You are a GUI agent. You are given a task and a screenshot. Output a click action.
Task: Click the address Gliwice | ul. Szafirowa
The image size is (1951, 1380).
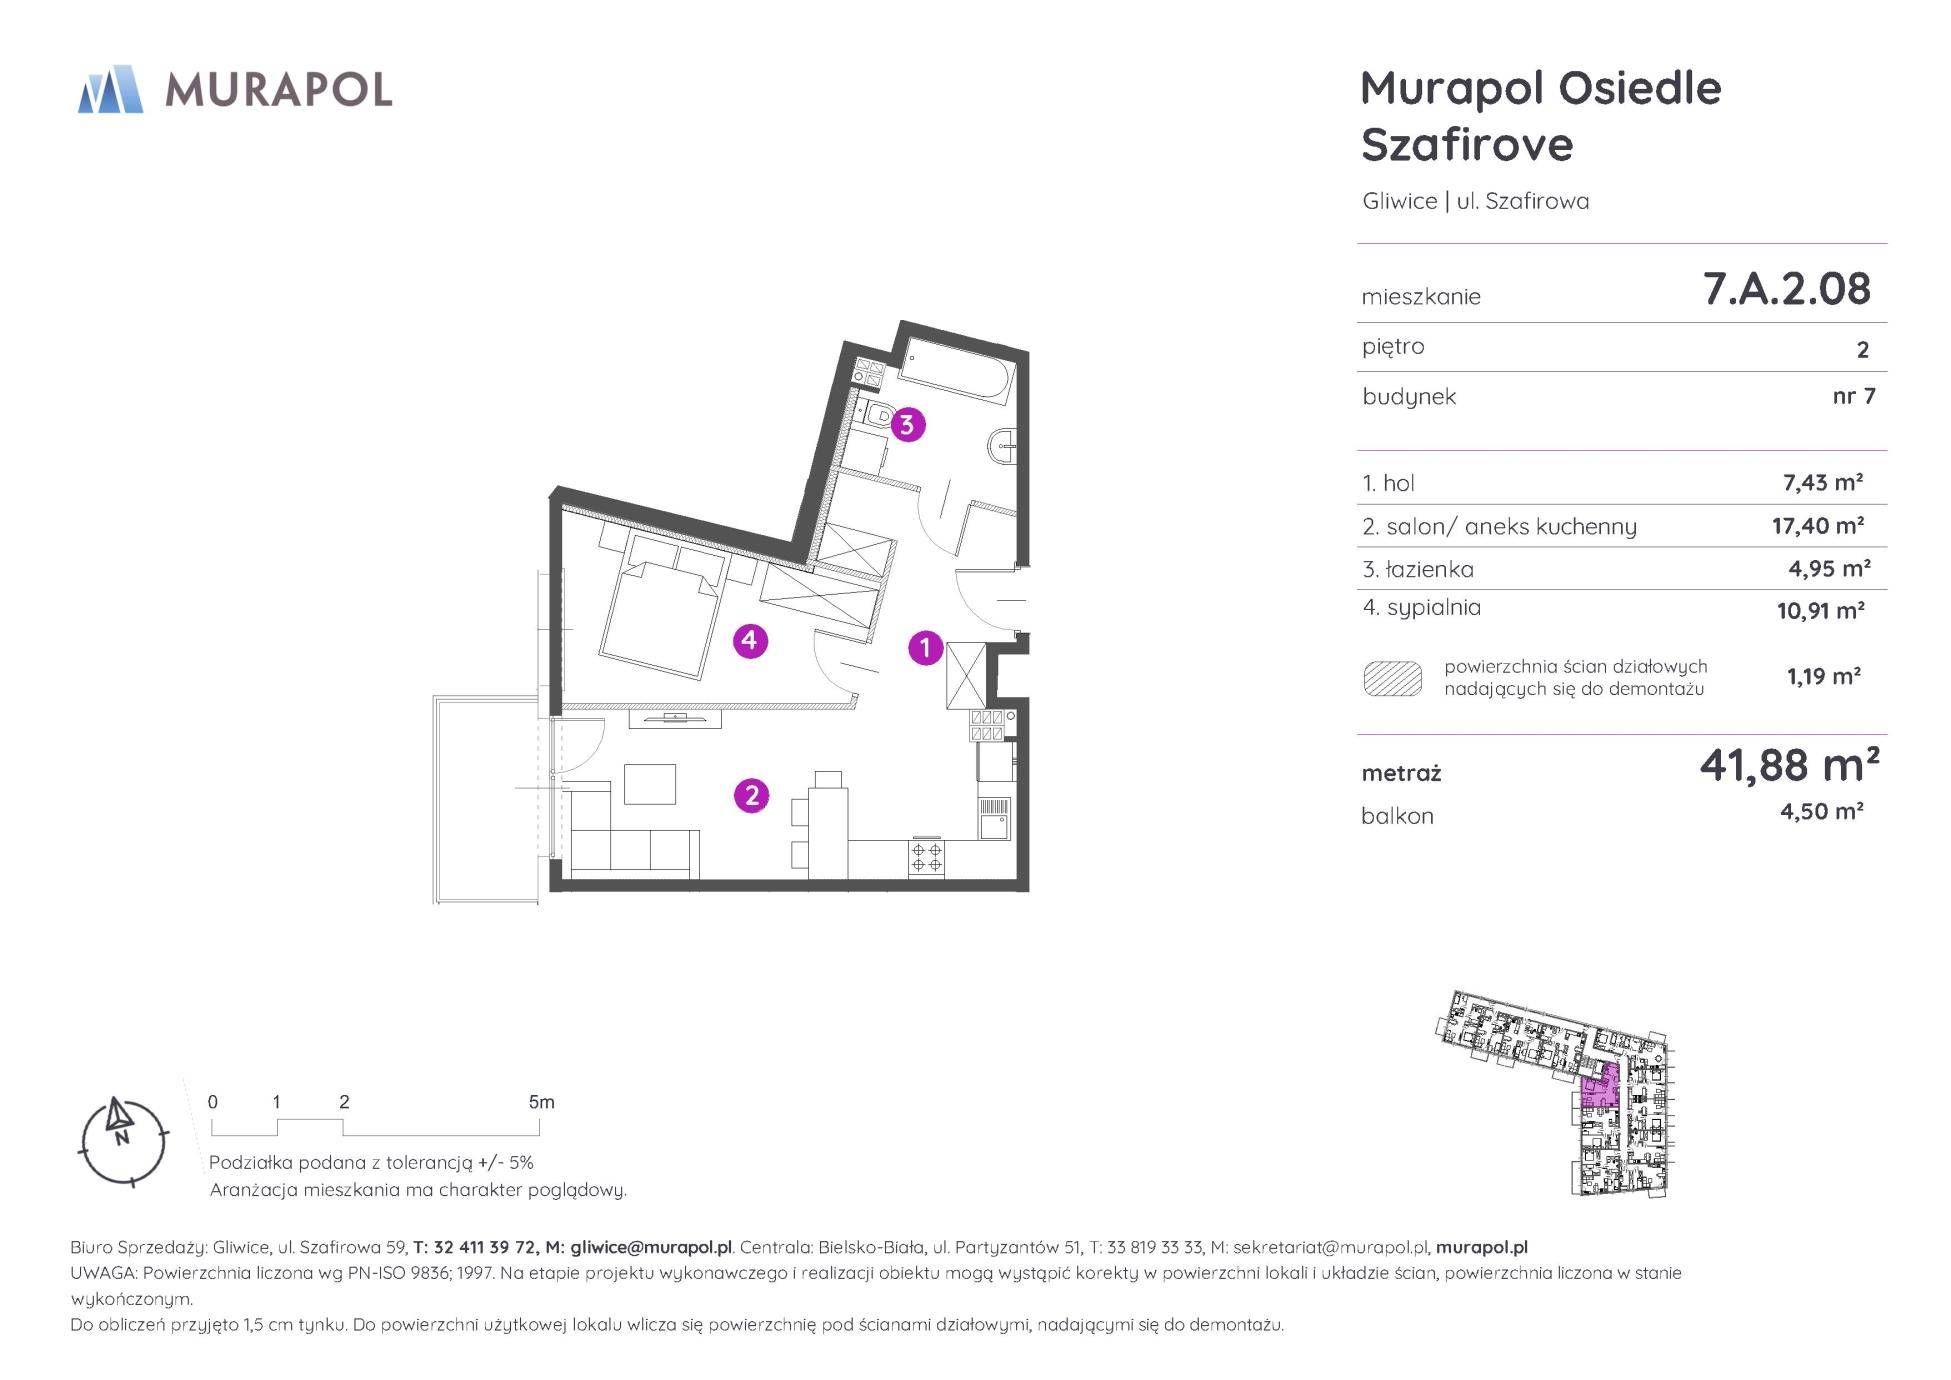click(x=1475, y=201)
